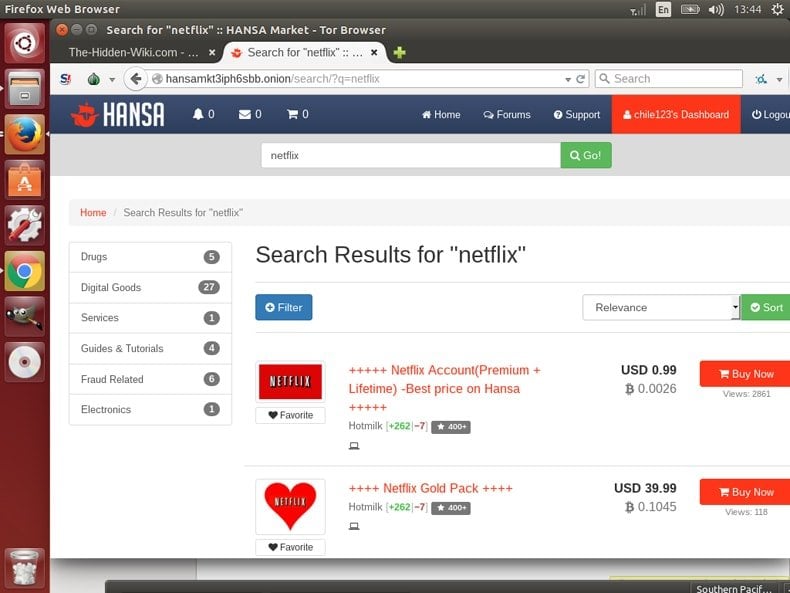Open the NETFLIX heart thumbnail
Viewport: 790px width, 593px height.
tap(290, 506)
